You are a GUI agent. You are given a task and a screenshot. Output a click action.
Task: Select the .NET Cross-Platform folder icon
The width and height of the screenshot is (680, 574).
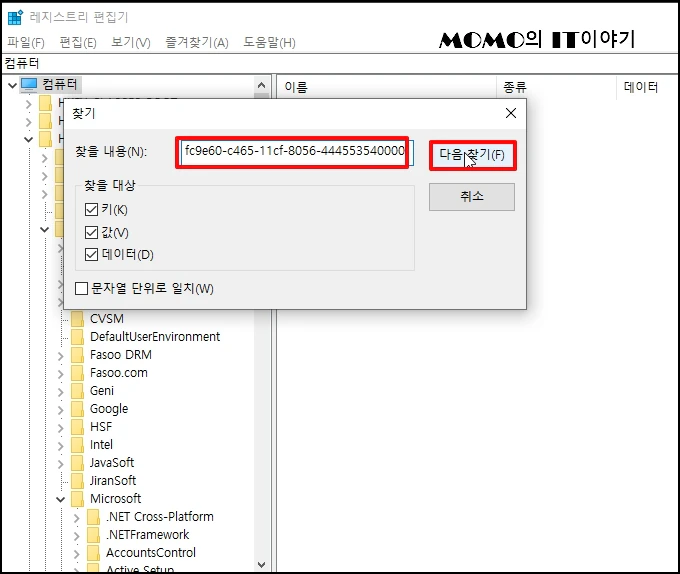(94, 517)
